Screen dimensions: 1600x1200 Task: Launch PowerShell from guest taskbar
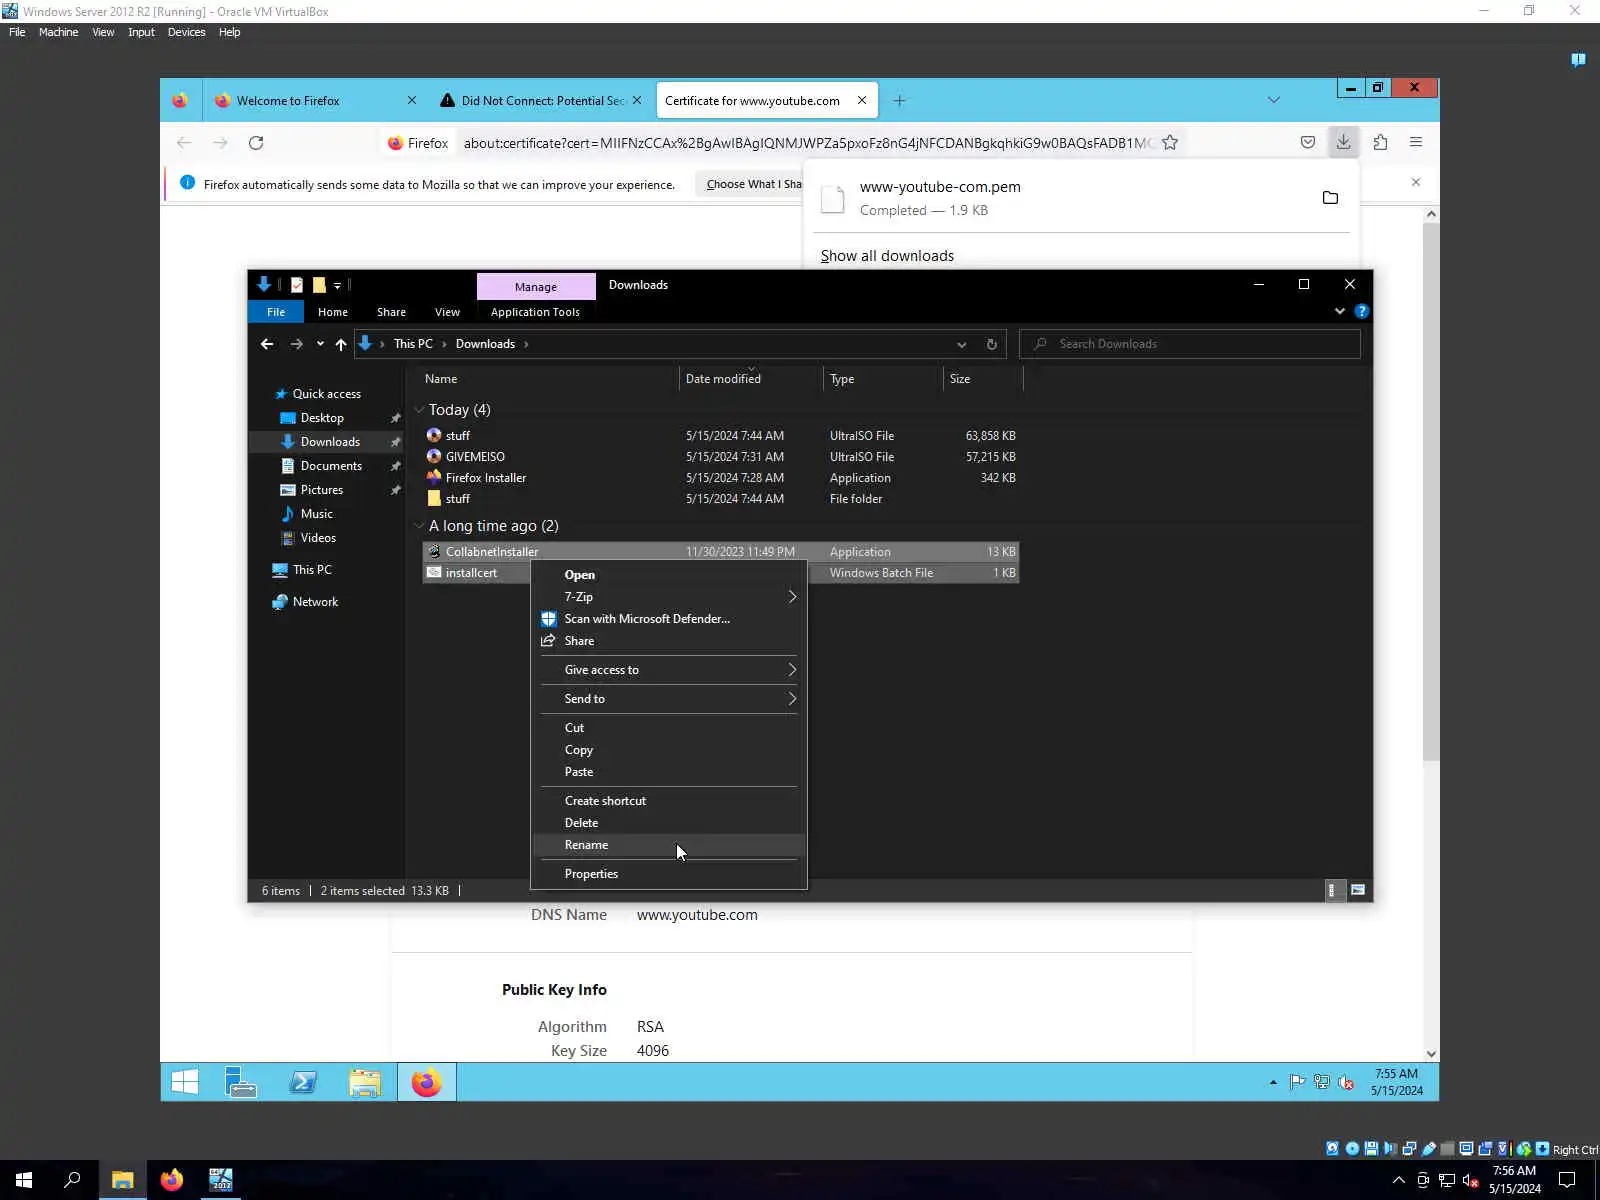tap(303, 1082)
